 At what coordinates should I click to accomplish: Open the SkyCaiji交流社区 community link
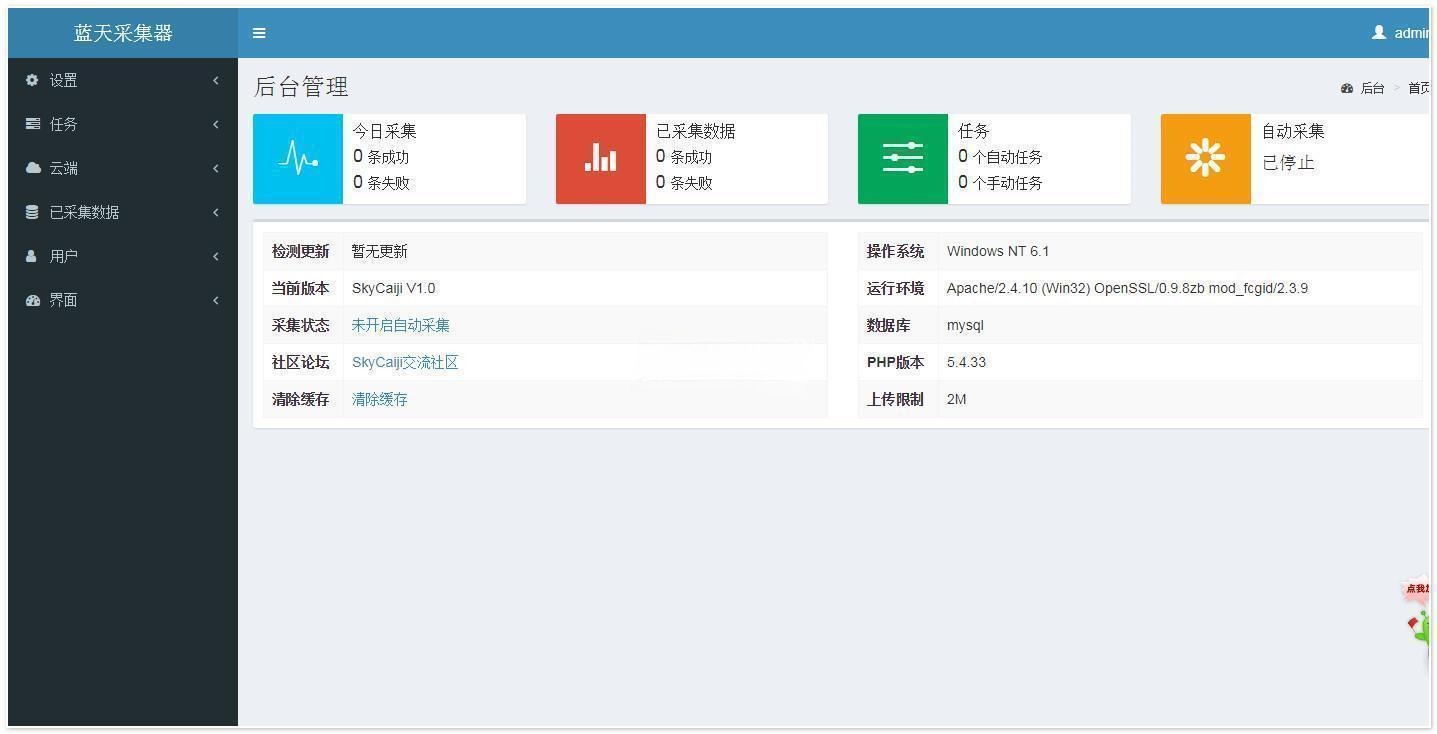tap(405, 362)
